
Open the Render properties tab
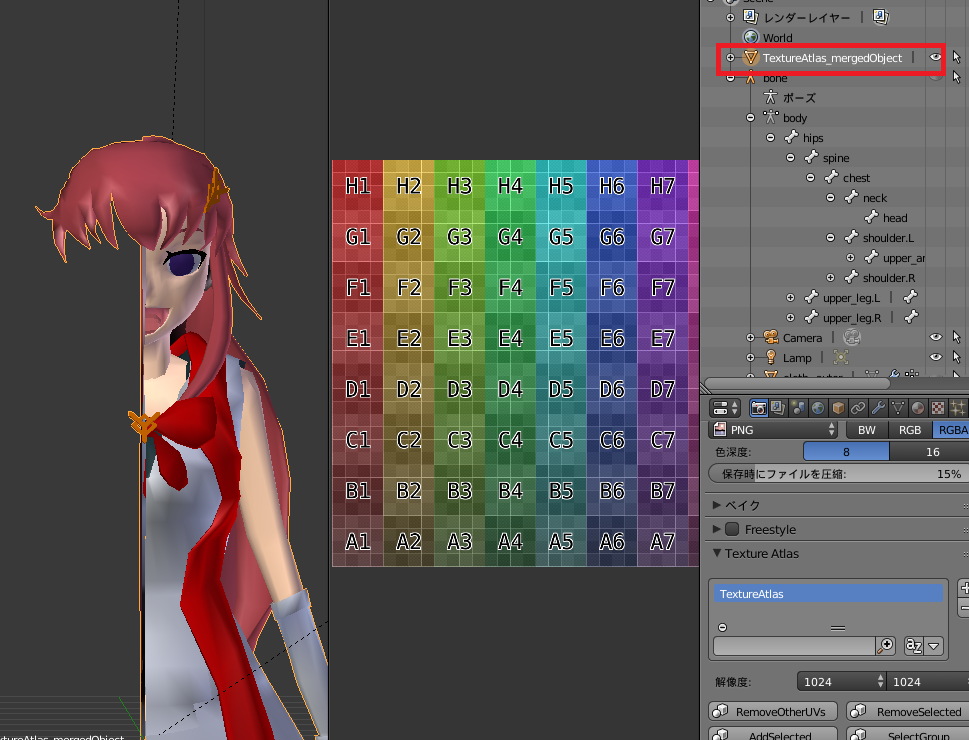[758, 407]
